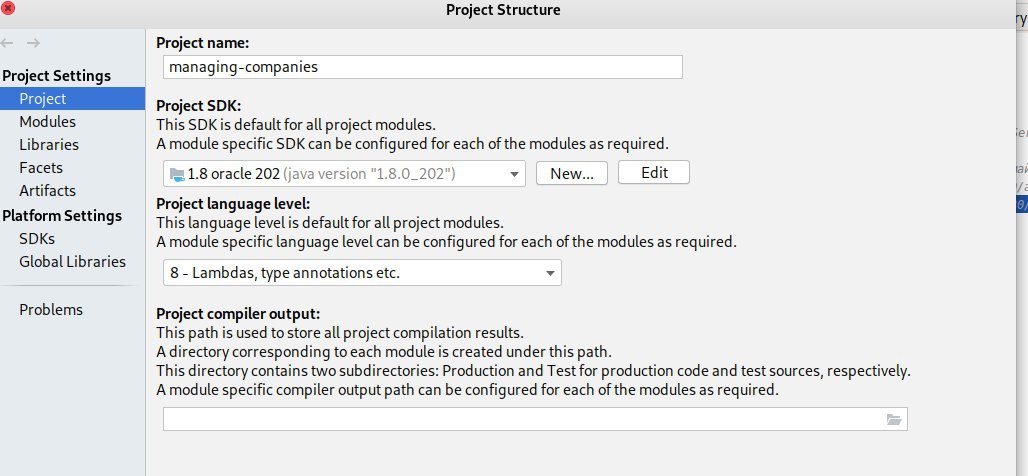Select the Project item in sidebar
This screenshot has width=1028, height=476.
tap(72, 99)
